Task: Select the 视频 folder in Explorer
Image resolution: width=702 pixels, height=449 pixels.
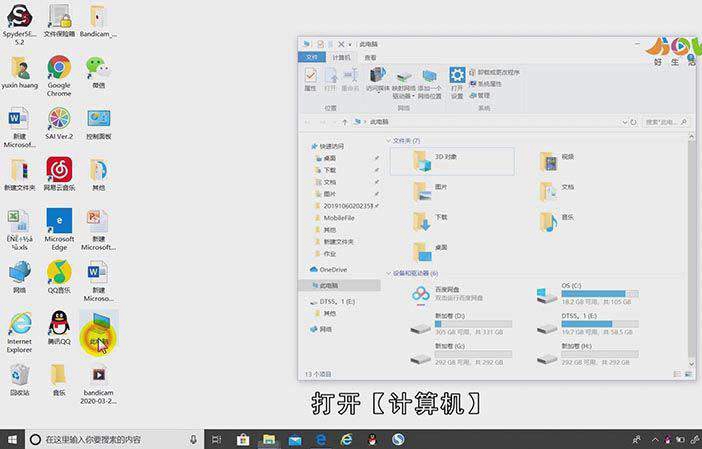Action: [x=557, y=161]
